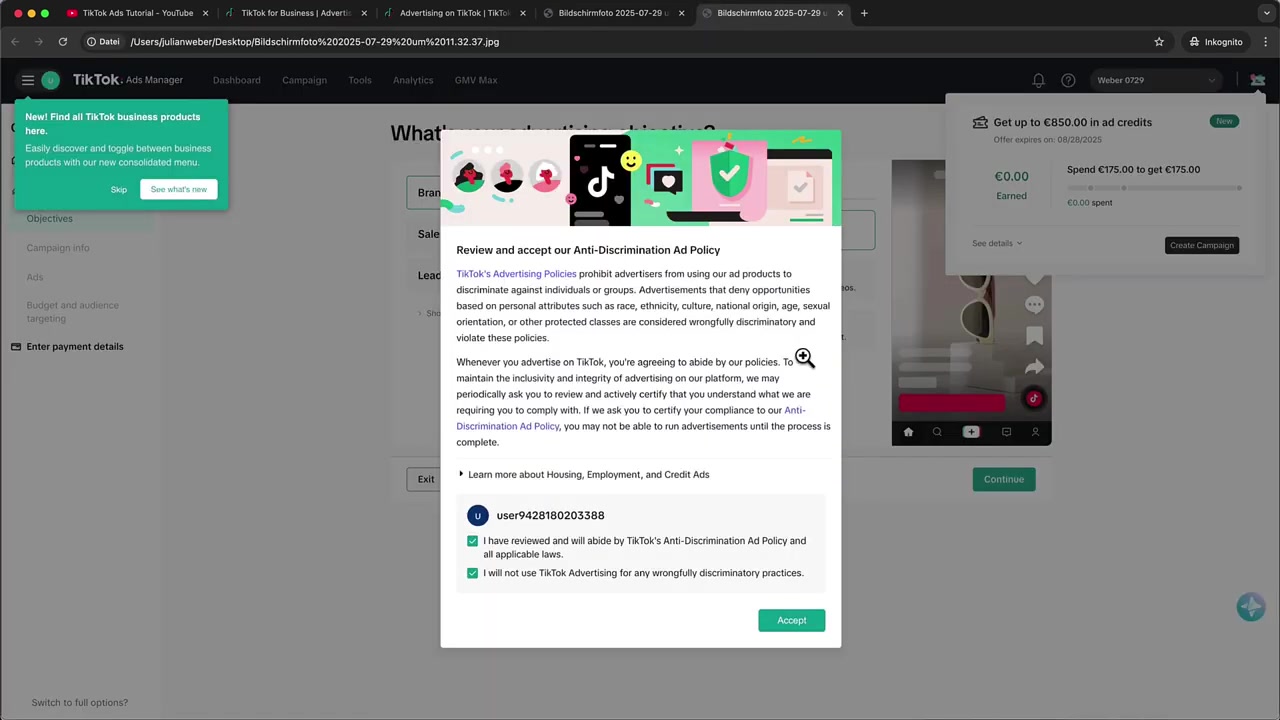Expand See details in ad credits card

coord(997,243)
